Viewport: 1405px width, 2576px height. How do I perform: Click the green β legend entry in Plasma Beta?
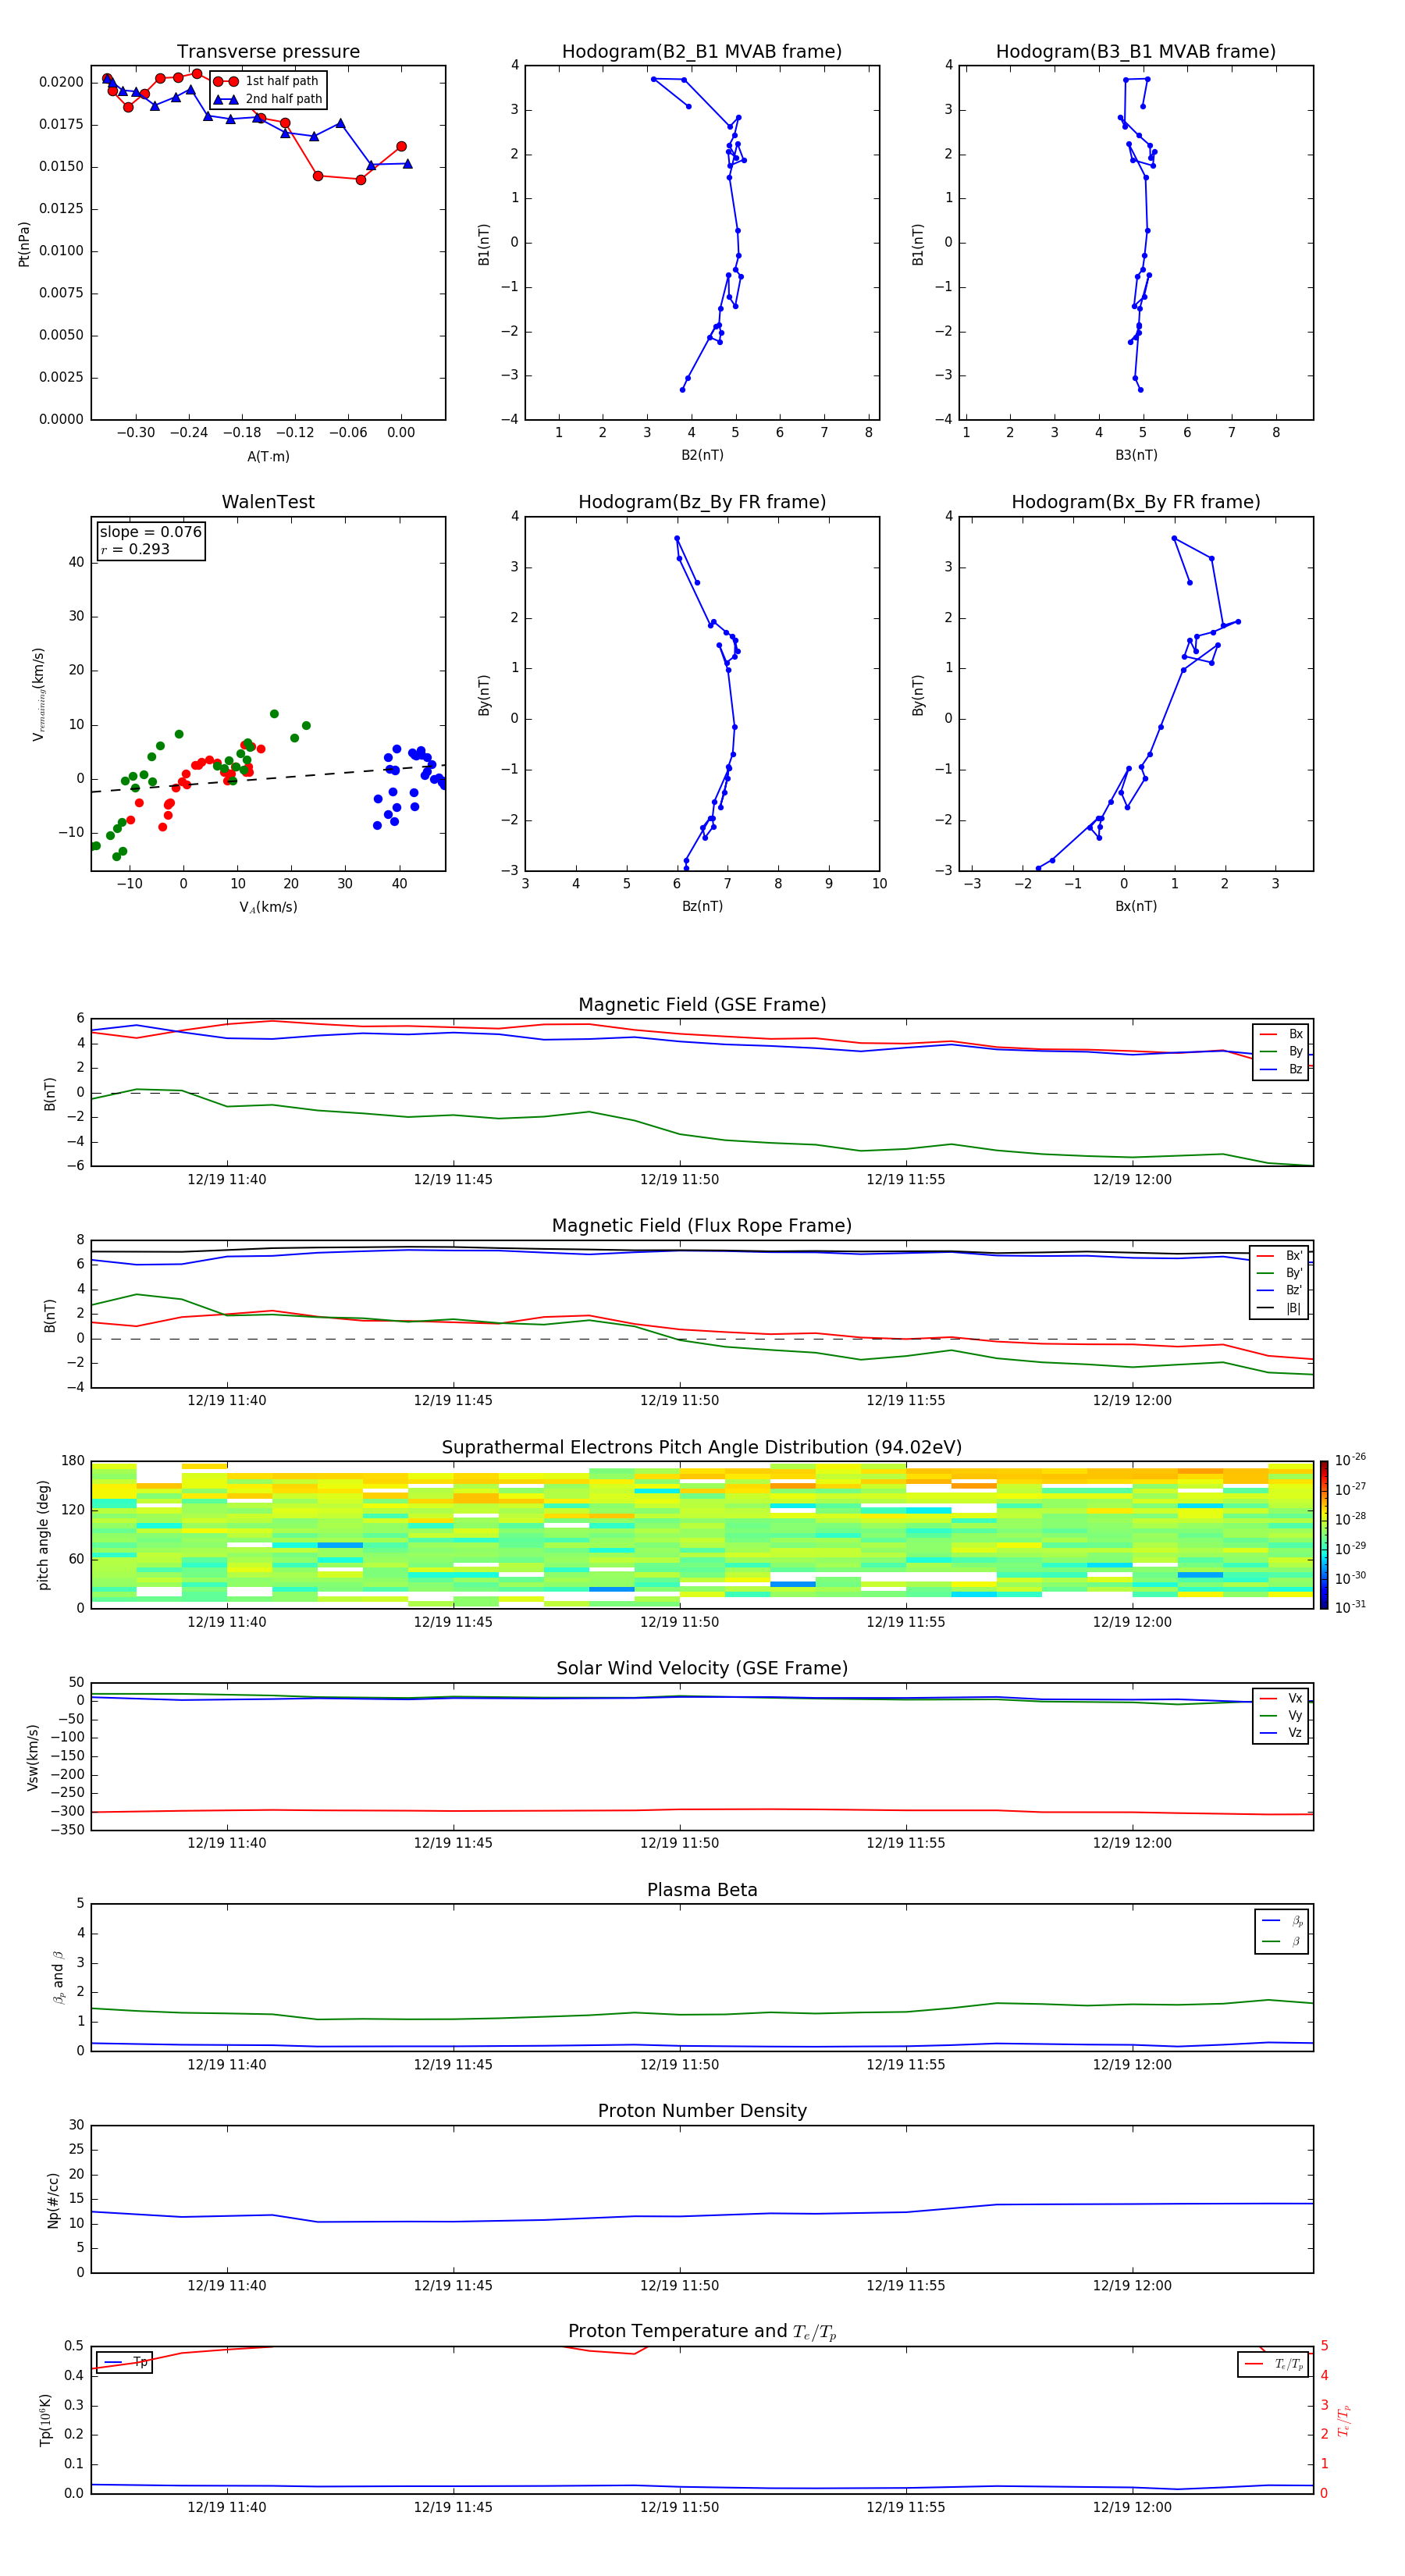coord(1282,1942)
